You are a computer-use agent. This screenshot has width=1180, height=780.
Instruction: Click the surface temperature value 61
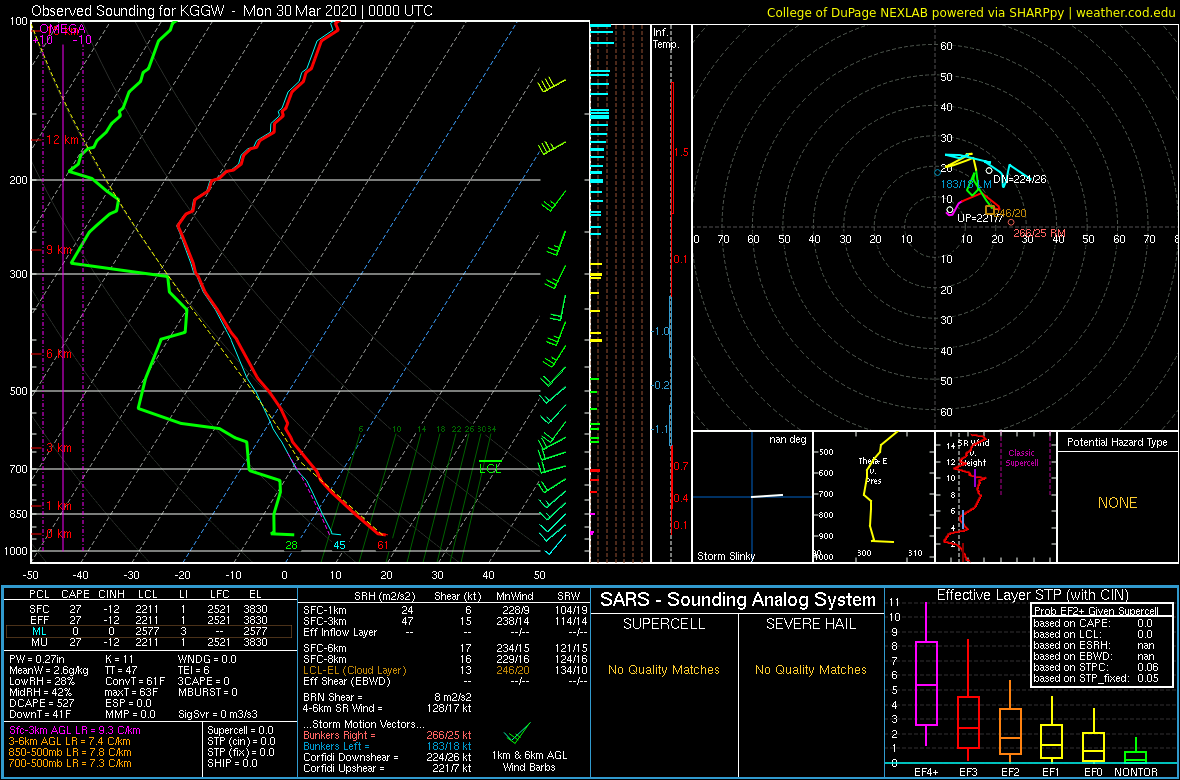382,545
